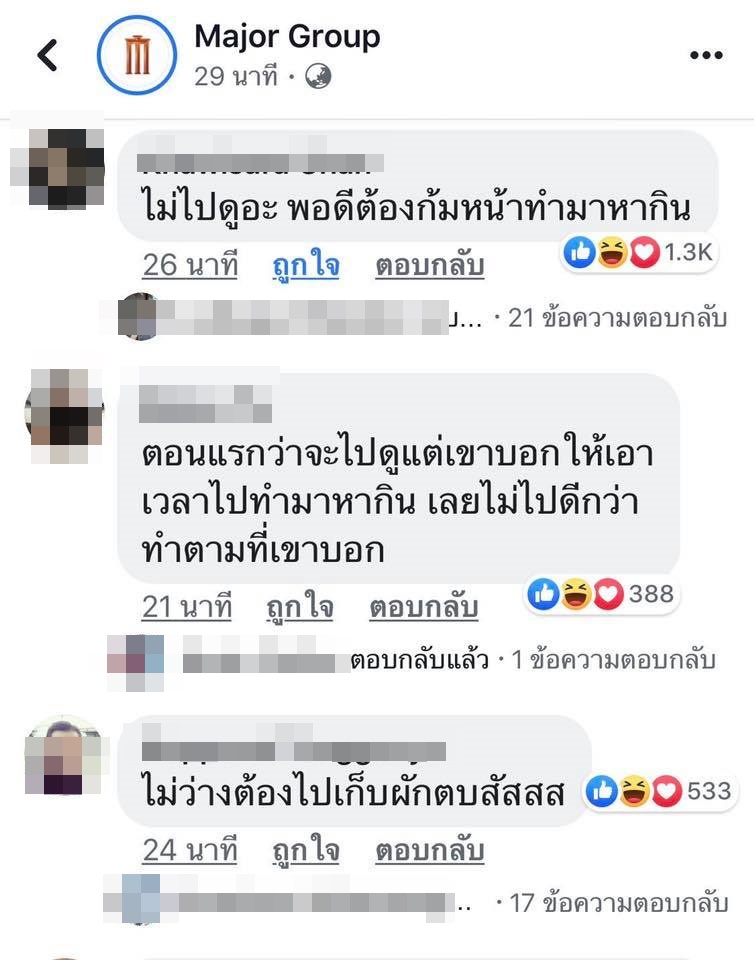
Task: Toggle ถูกใจ on the 21 นาที comment
Action: [300, 607]
